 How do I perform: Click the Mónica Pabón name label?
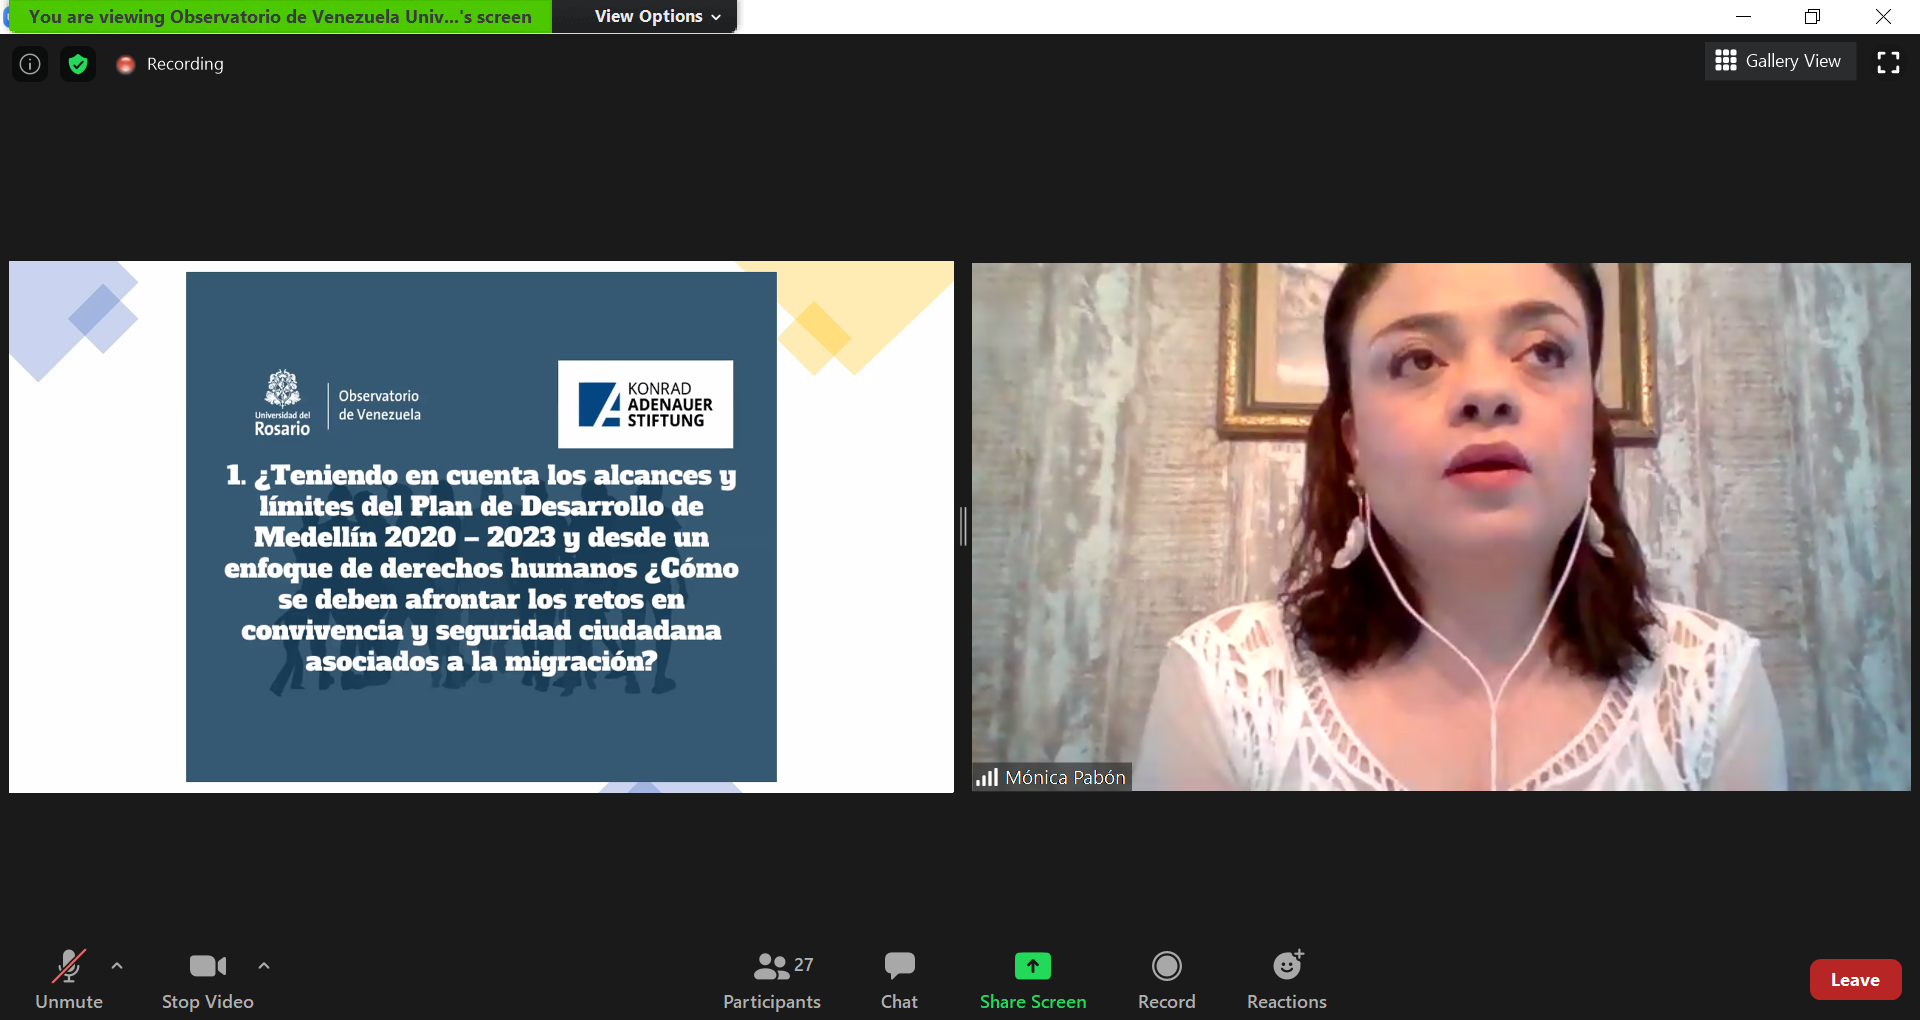[x=1064, y=777]
